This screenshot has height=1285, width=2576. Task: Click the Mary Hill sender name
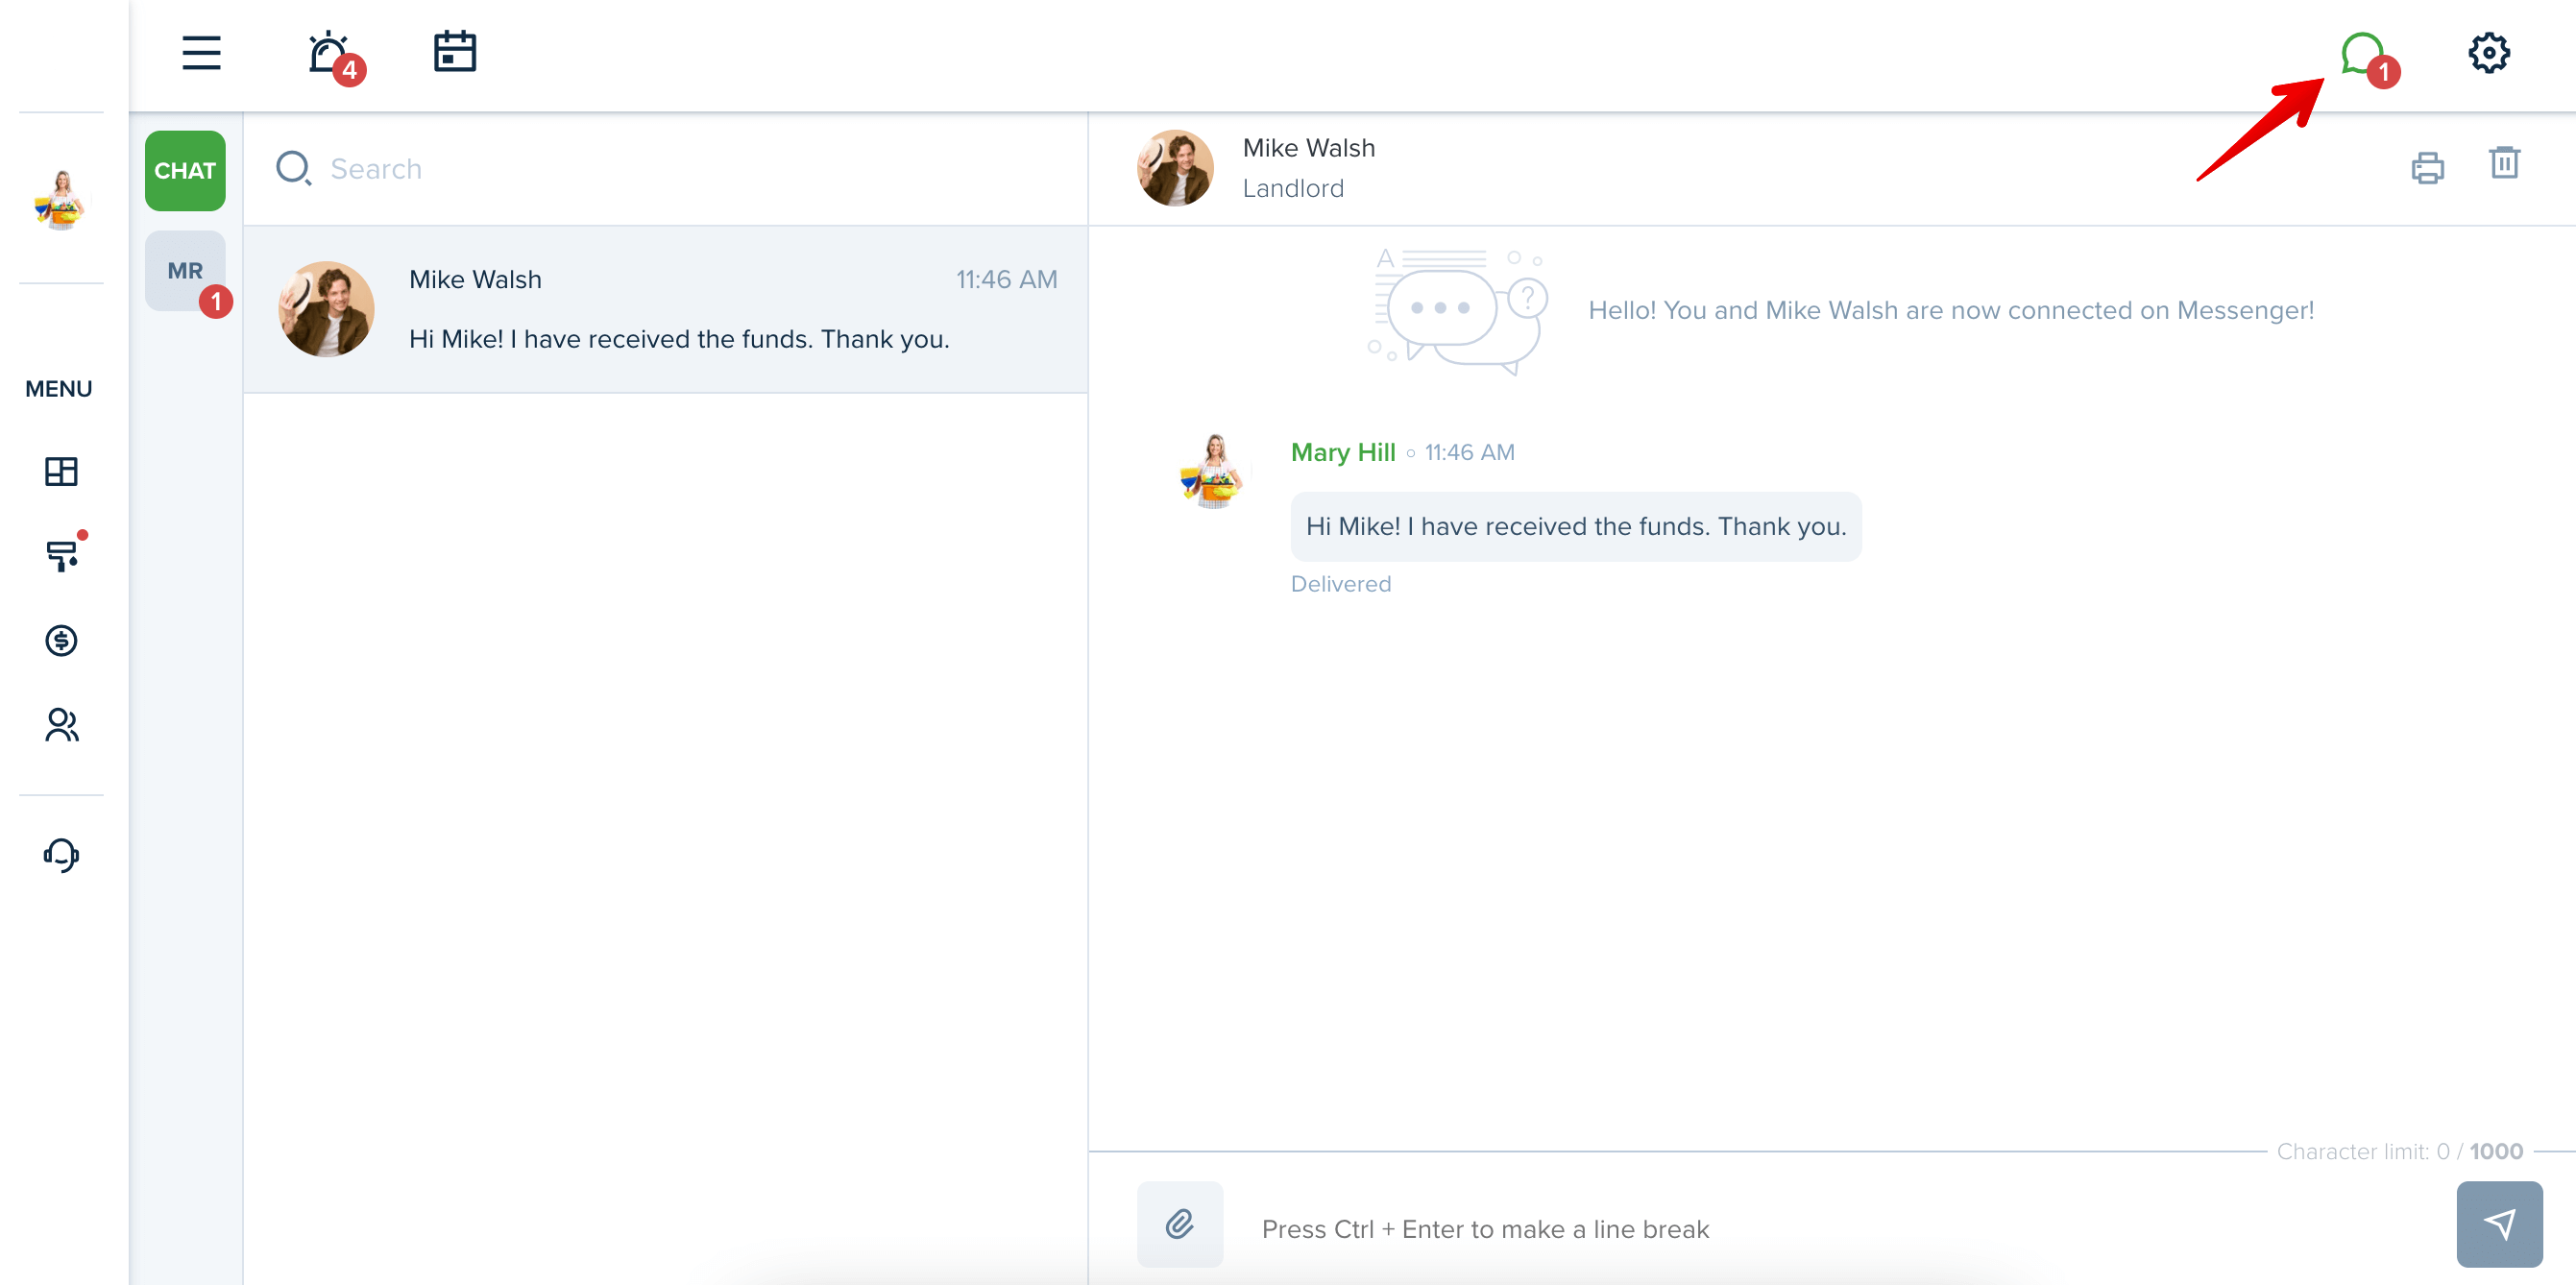pos(1342,453)
